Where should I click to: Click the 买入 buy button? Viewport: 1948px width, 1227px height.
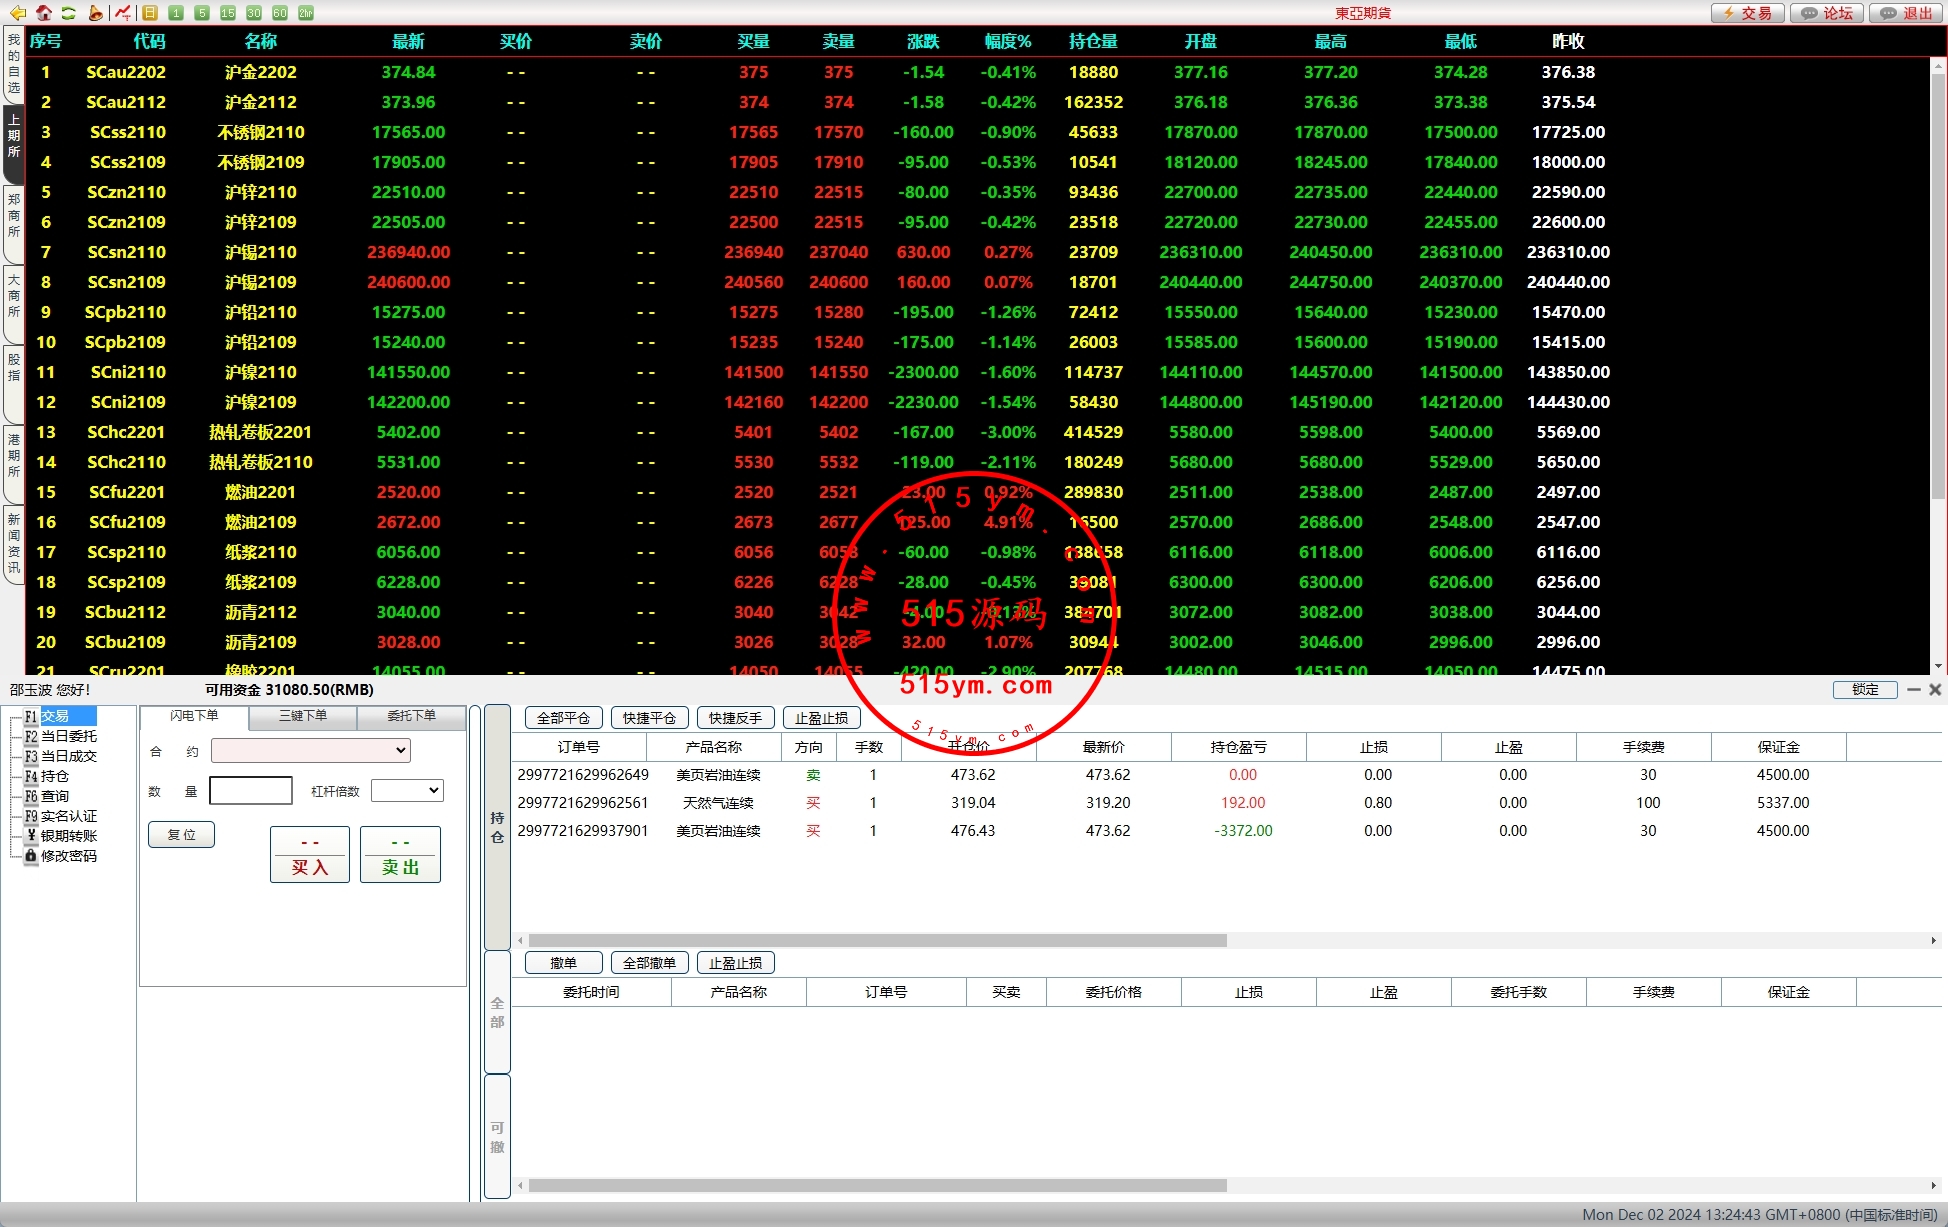310,855
